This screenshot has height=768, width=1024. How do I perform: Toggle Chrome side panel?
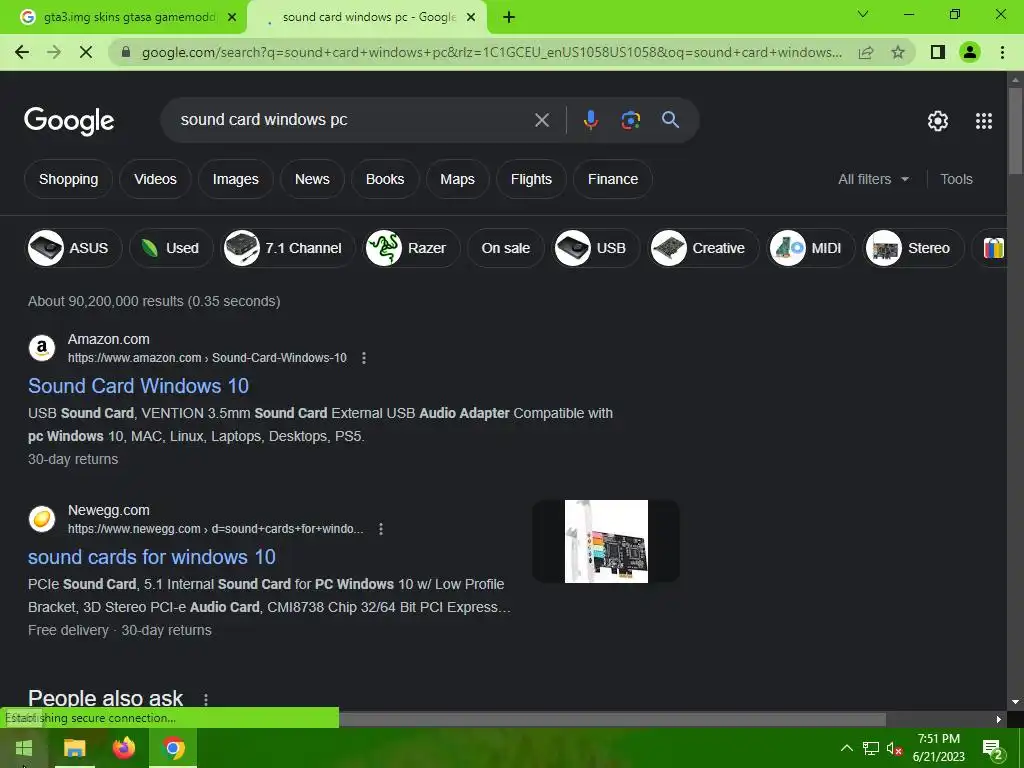click(938, 52)
